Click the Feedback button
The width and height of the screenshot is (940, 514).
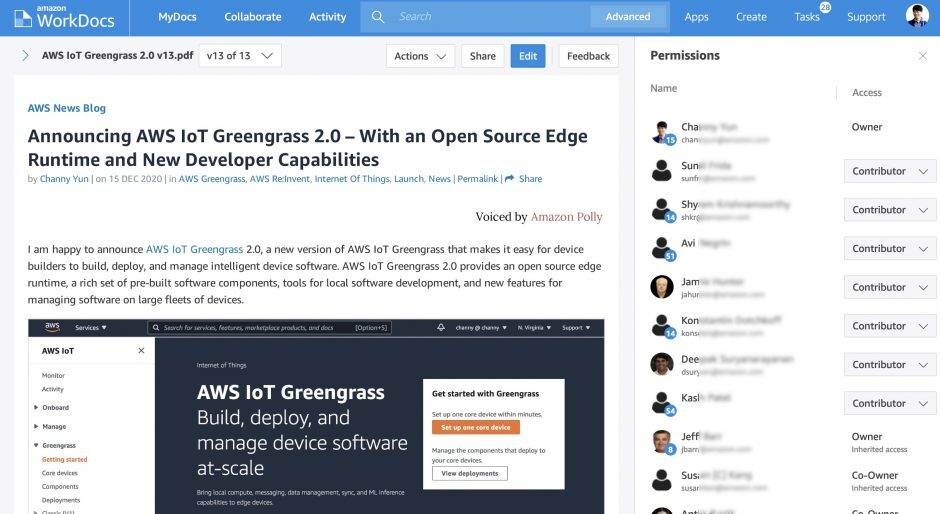coord(588,56)
